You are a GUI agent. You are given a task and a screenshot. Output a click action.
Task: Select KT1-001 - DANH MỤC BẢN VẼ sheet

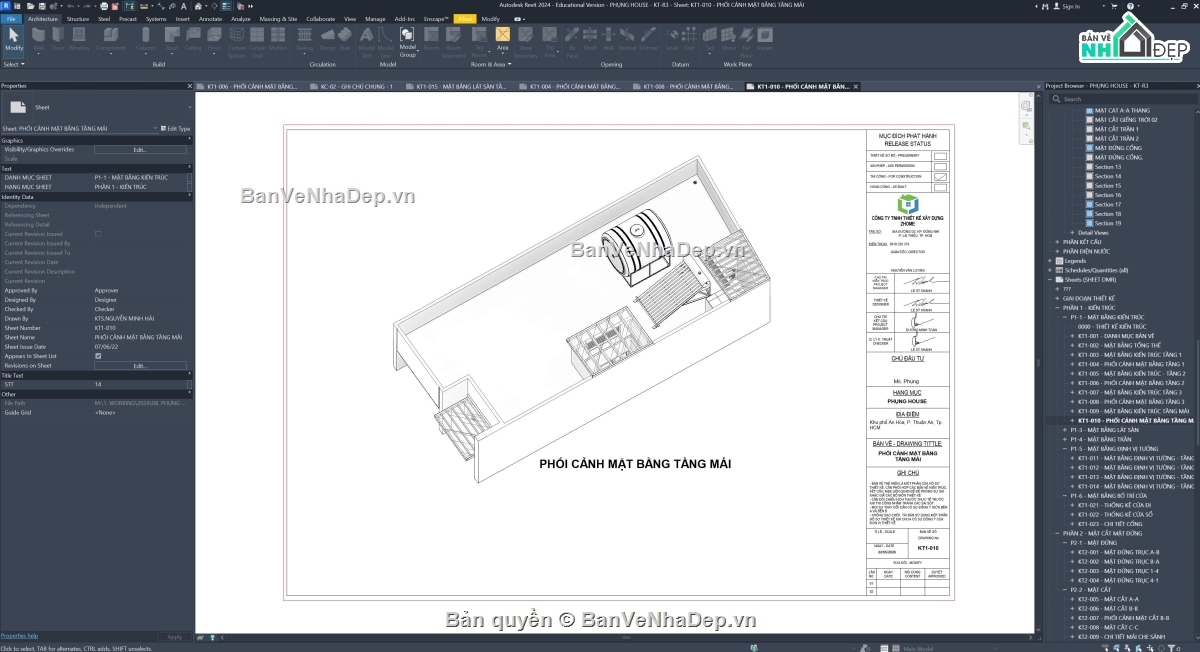pos(1116,336)
